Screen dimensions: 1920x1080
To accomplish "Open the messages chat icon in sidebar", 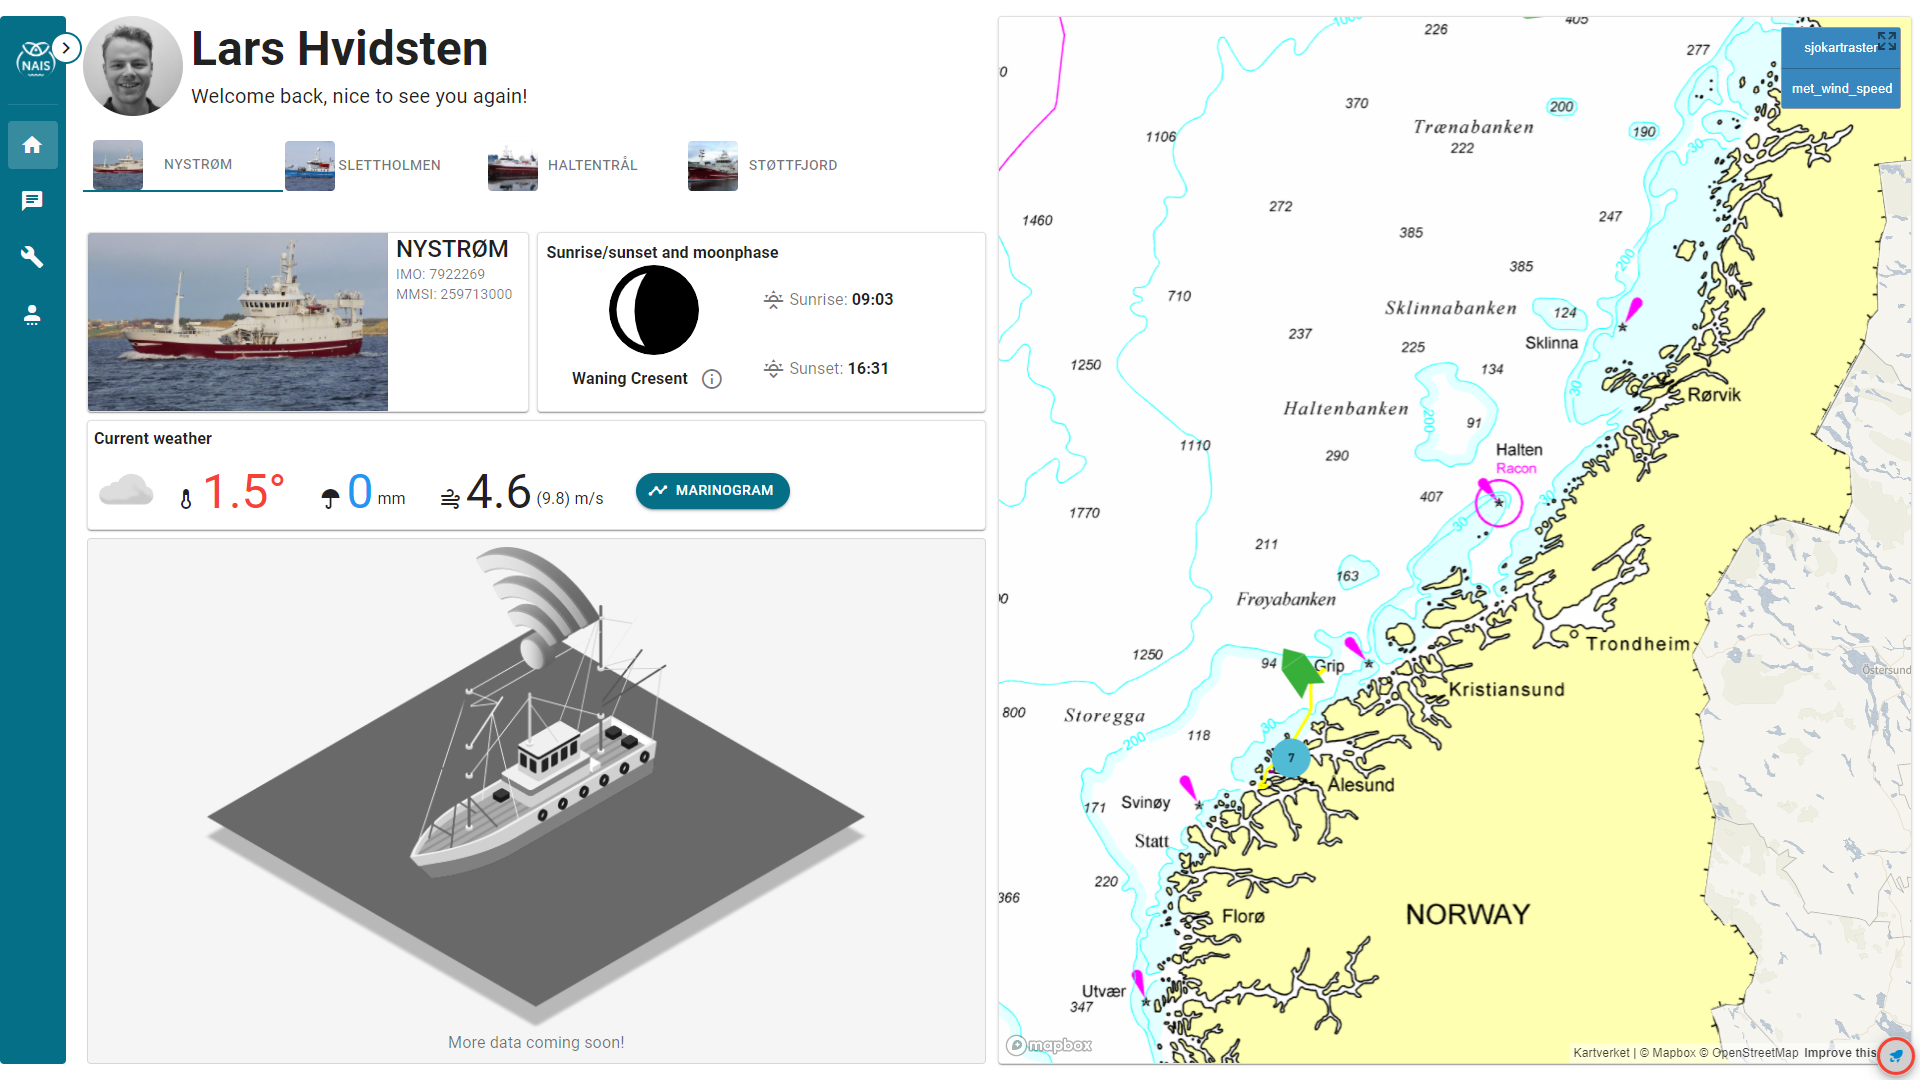I will coord(32,202).
